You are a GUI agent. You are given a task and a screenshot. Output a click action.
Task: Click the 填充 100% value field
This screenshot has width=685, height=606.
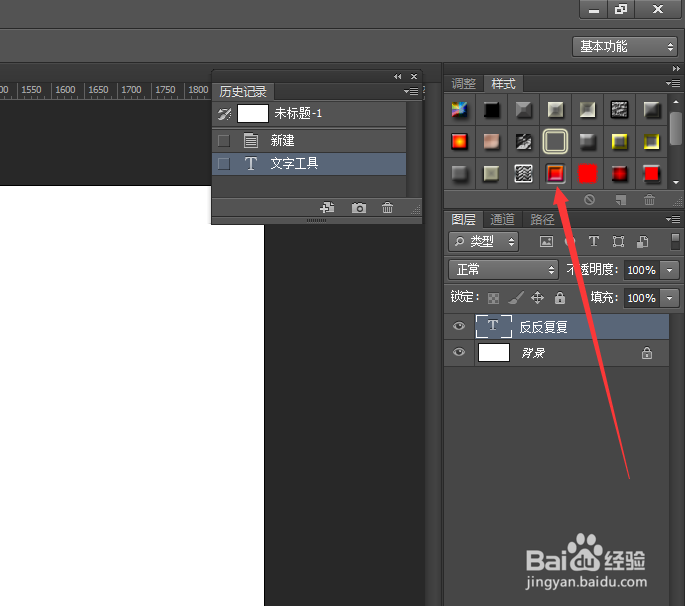point(641,298)
